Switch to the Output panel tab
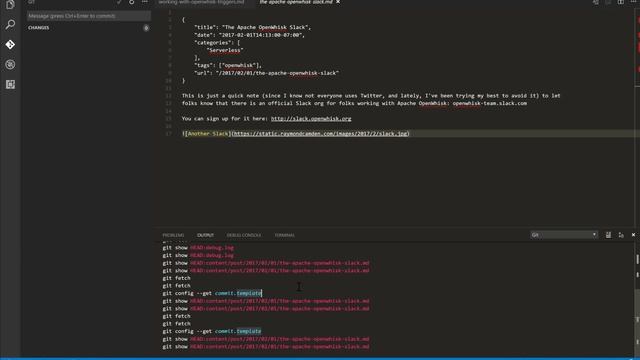The height and width of the screenshot is (360, 640). click(x=205, y=235)
